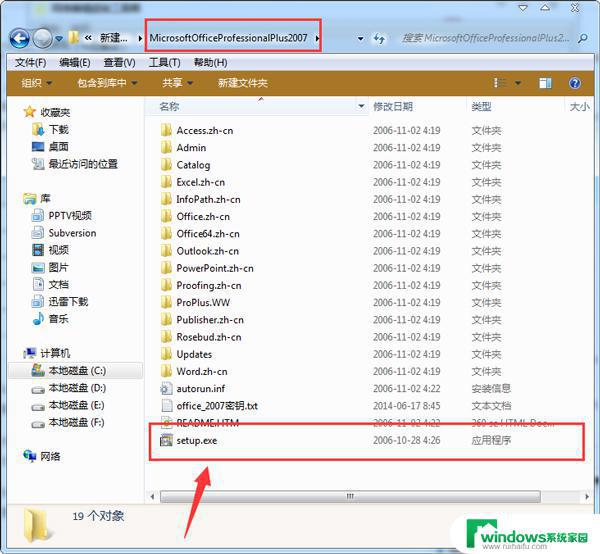Click the horizontal scrollbar right arrow

pos(587,497)
